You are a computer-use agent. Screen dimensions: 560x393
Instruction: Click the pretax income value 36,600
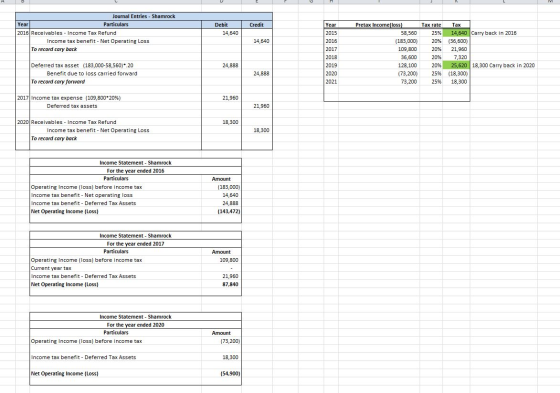(409, 57)
